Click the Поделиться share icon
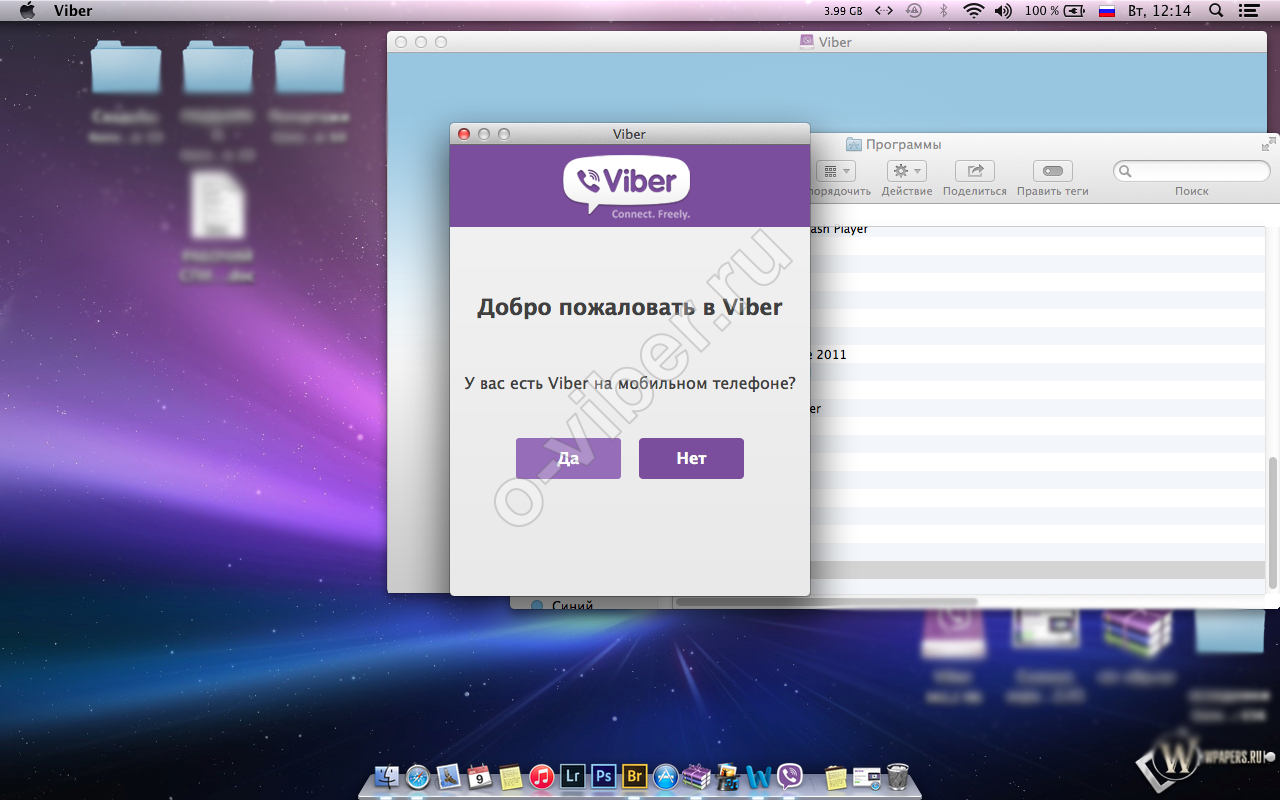This screenshot has height=800, width=1280. 974,172
